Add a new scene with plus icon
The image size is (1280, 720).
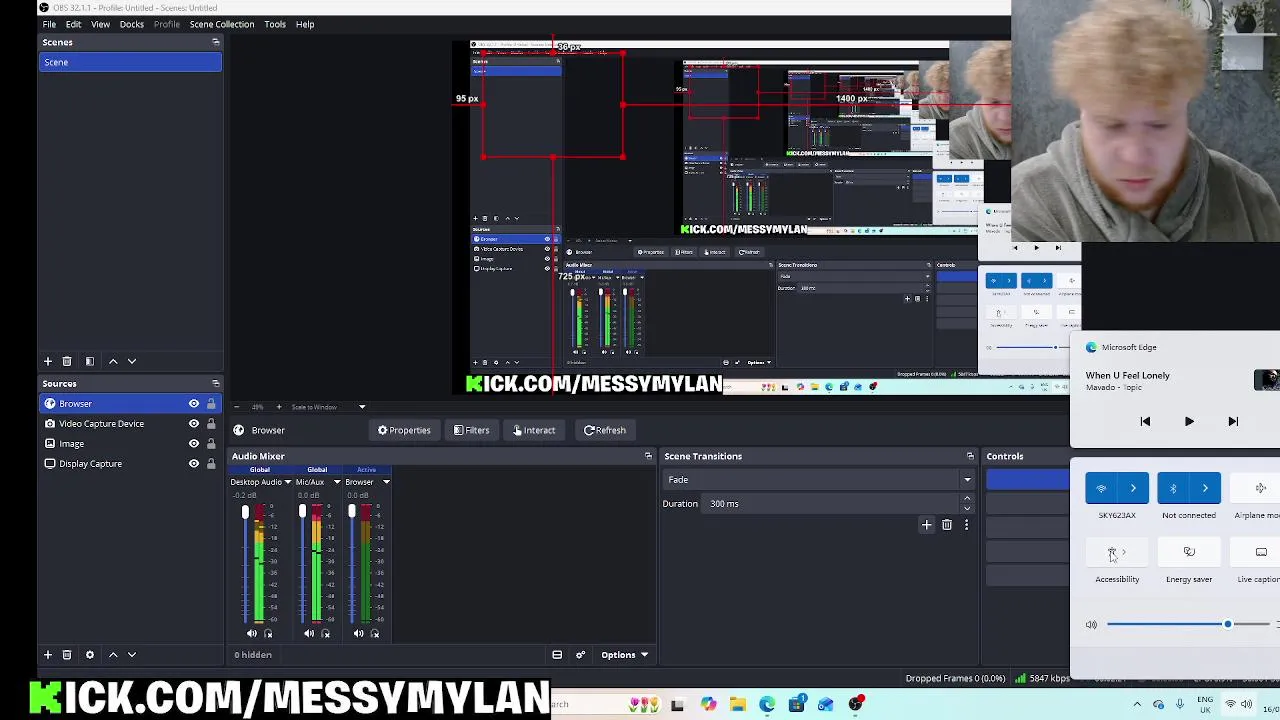[47, 361]
